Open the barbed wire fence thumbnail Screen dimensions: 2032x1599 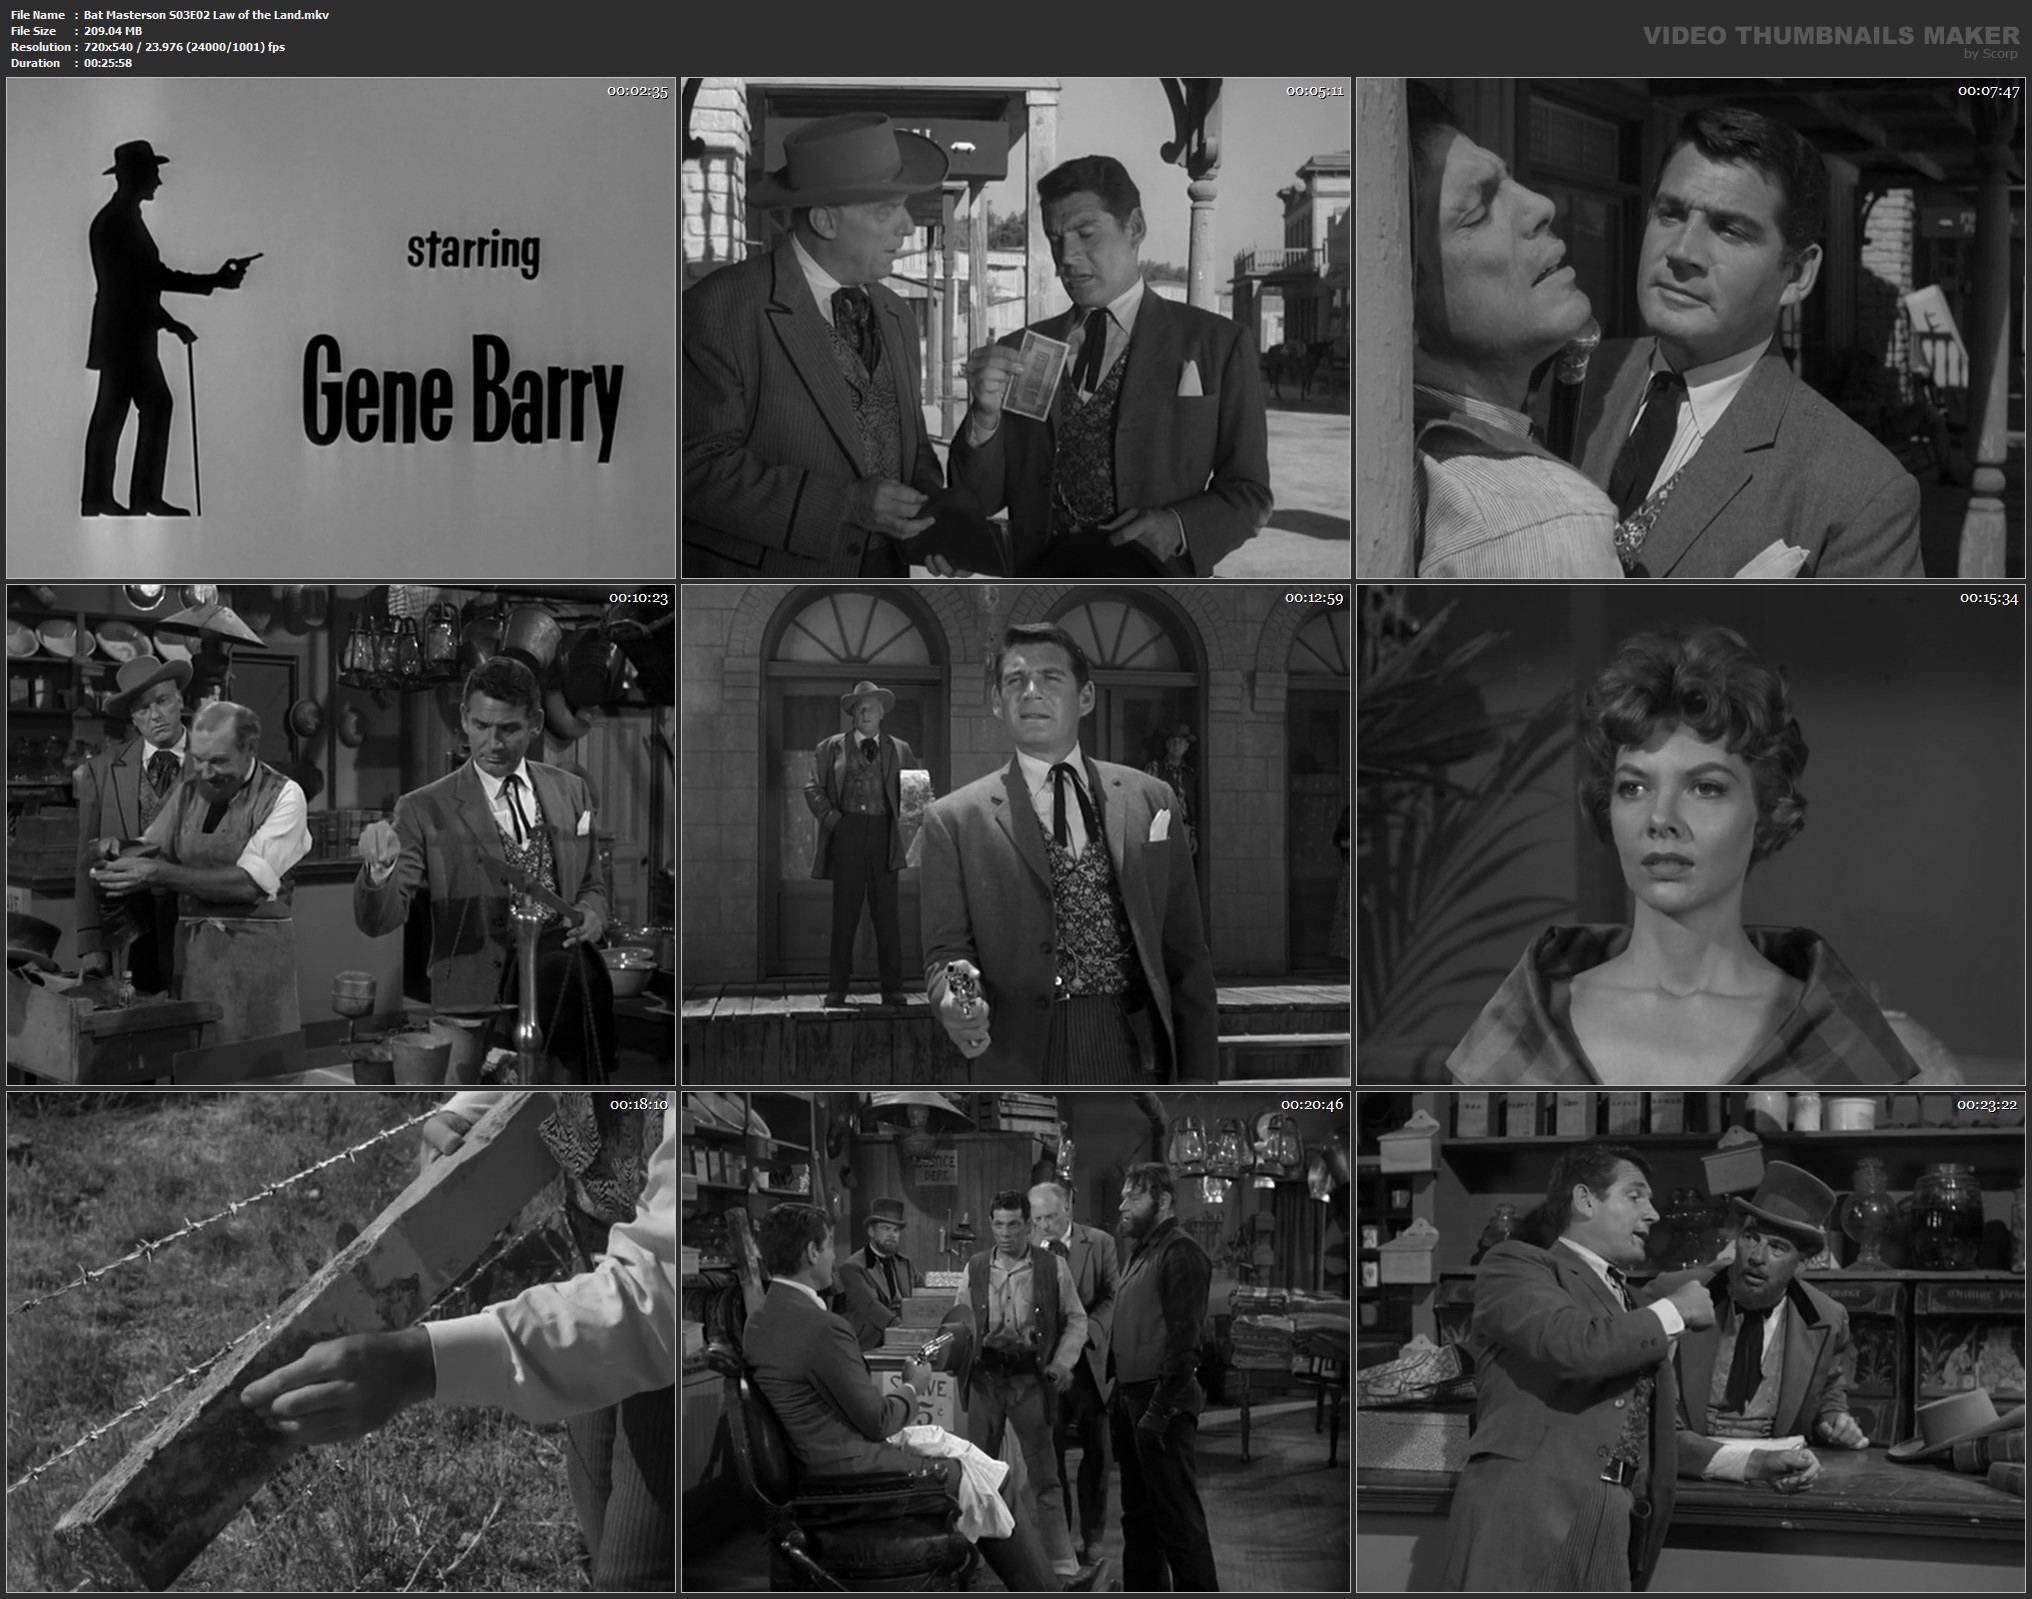coord(340,1342)
